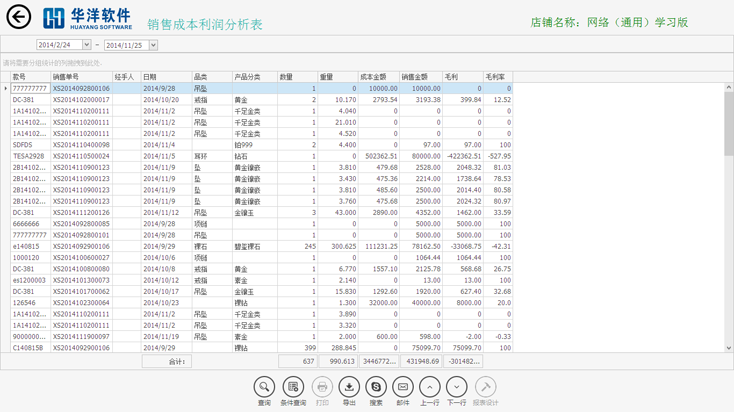Sort by the 毛利 column header
734x412 pixels.
(463, 77)
